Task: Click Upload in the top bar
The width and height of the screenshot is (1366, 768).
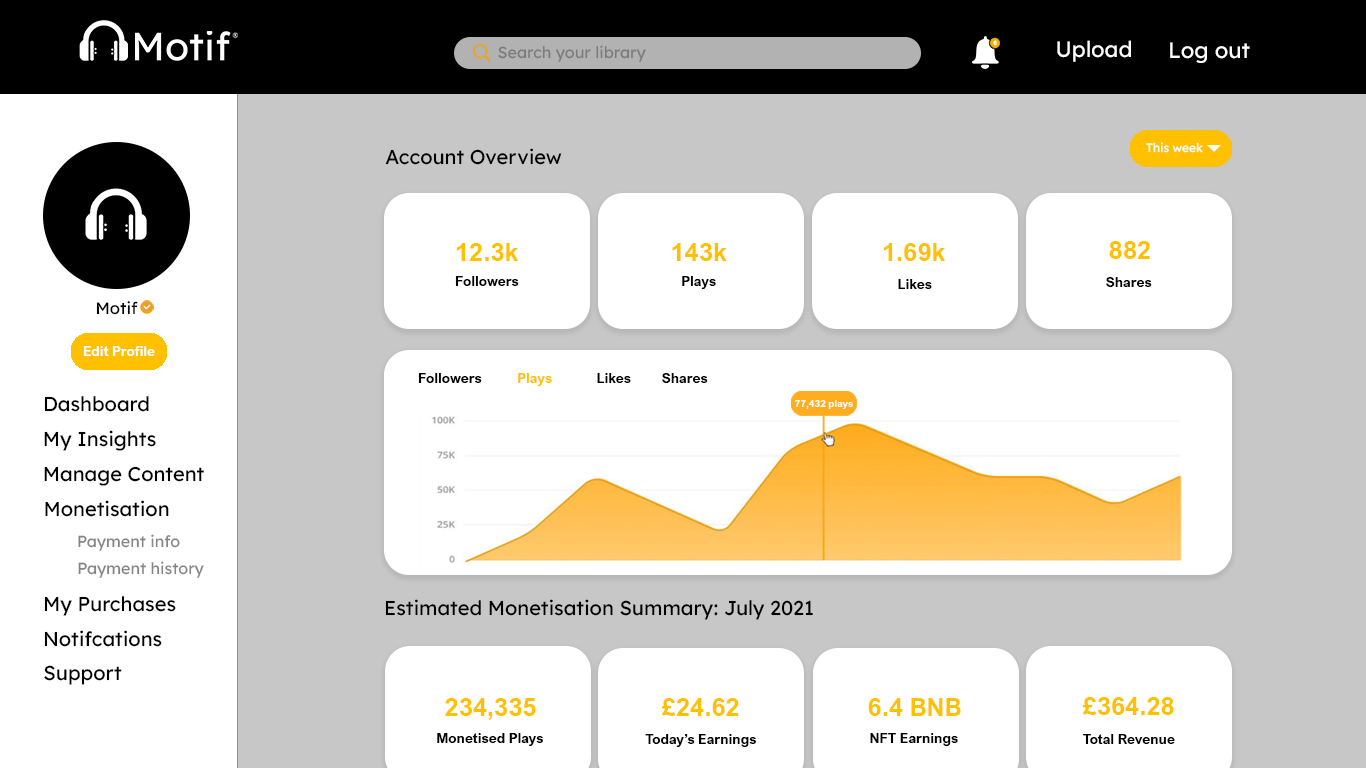Action: click(1093, 50)
